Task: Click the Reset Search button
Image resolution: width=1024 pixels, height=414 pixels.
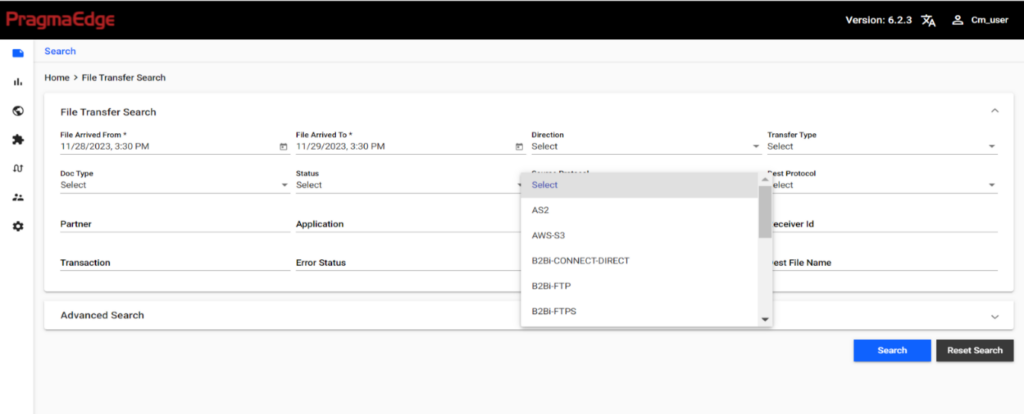Action: click(974, 350)
